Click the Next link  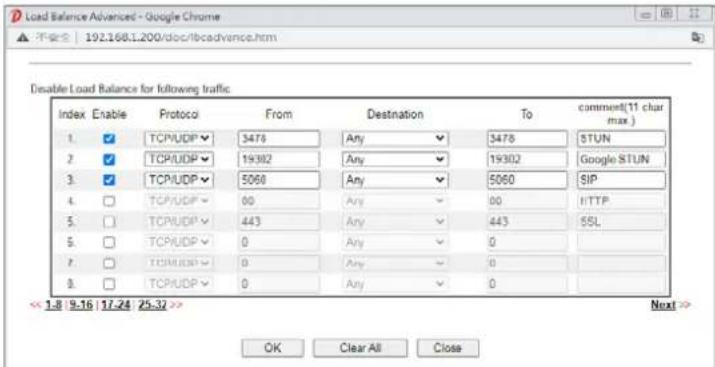[663, 305]
